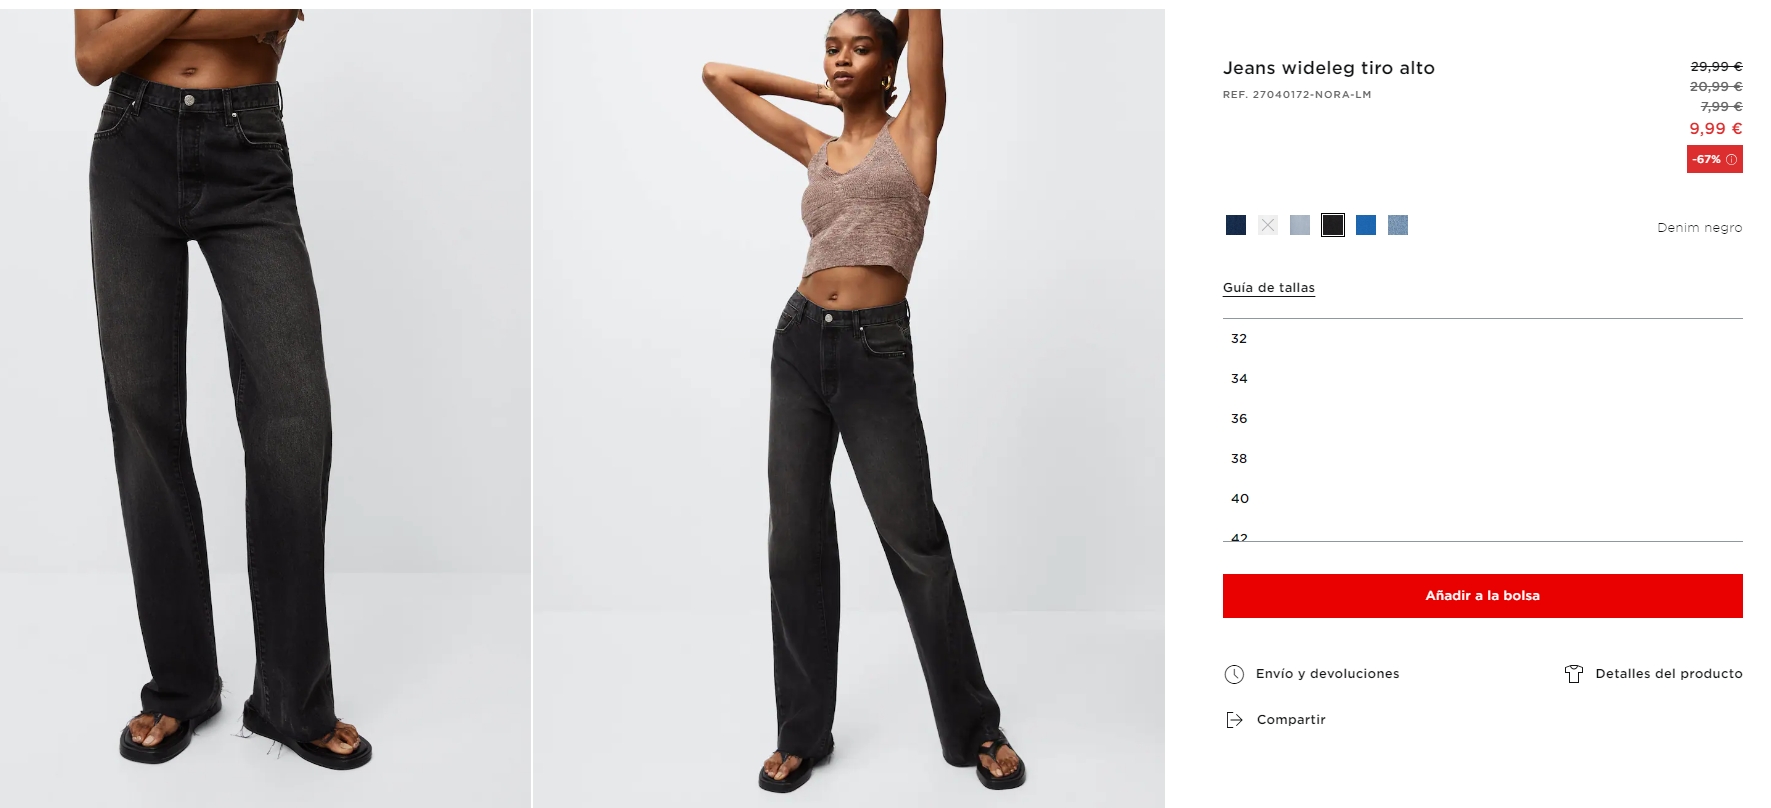1771x808 pixels.
Task: Select the light grey-blue color swatch
Action: 1300,225
